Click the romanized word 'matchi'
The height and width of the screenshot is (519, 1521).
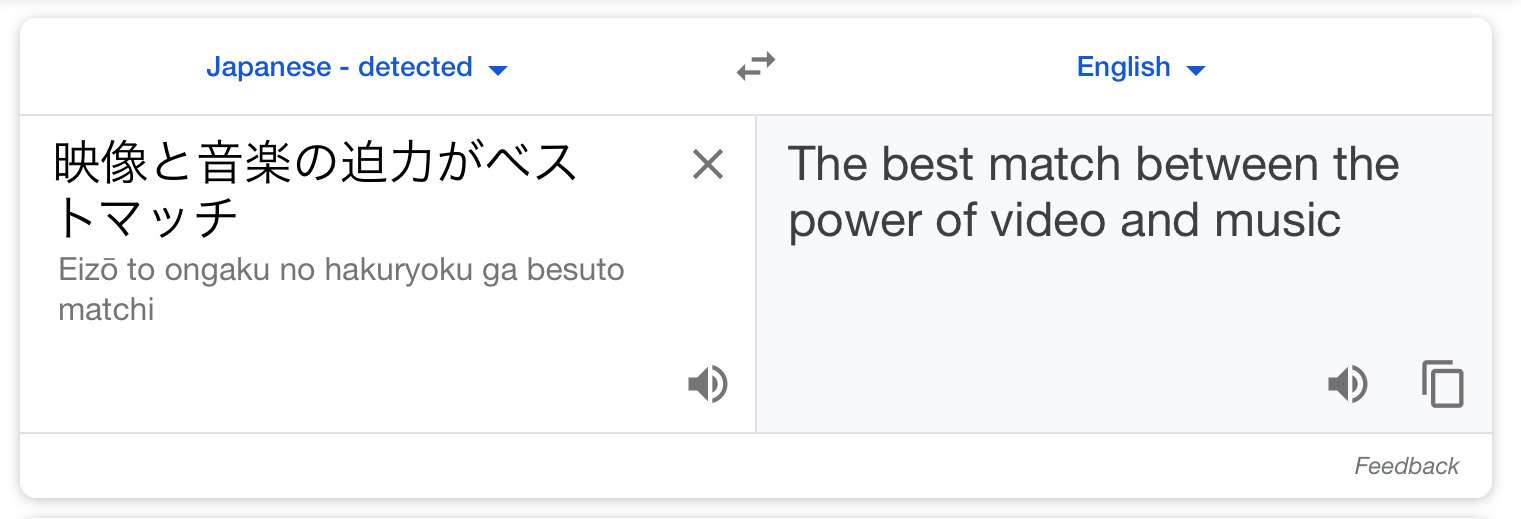pos(106,309)
